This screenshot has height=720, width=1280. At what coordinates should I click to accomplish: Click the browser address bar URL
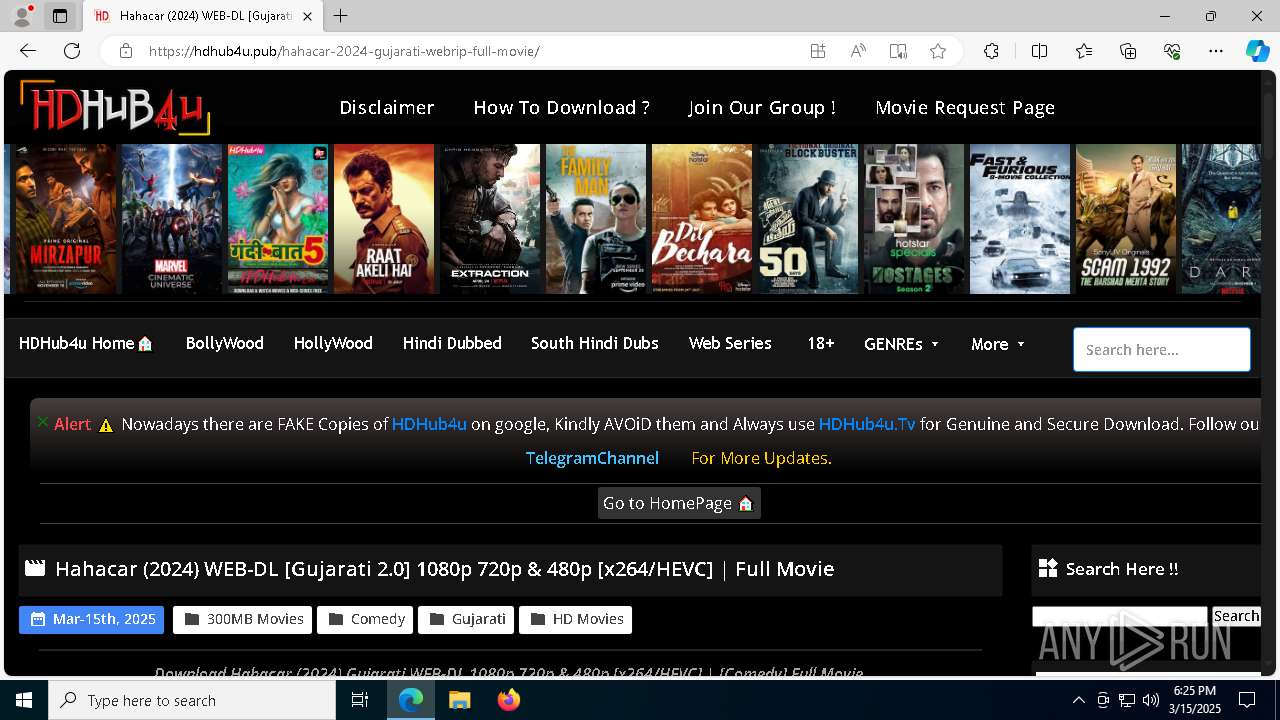click(x=344, y=51)
